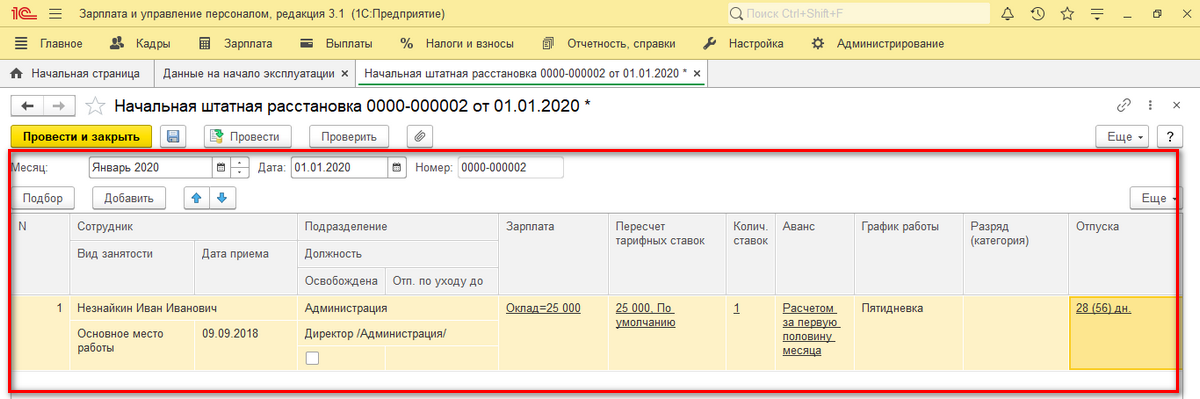Open the Администрирование menu section
Image resolution: width=1200 pixels, height=399 pixels.
coord(878,44)
